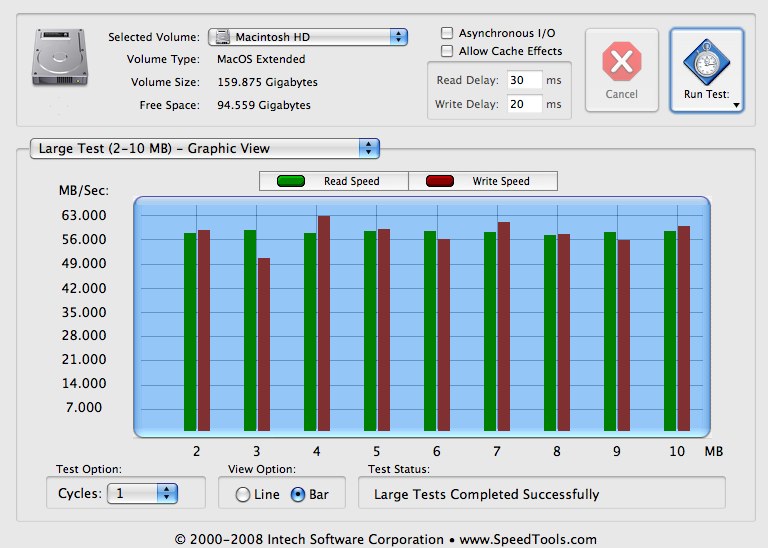
Task: Click the 7.000 axis label
Action: click(x=84, y=407)
